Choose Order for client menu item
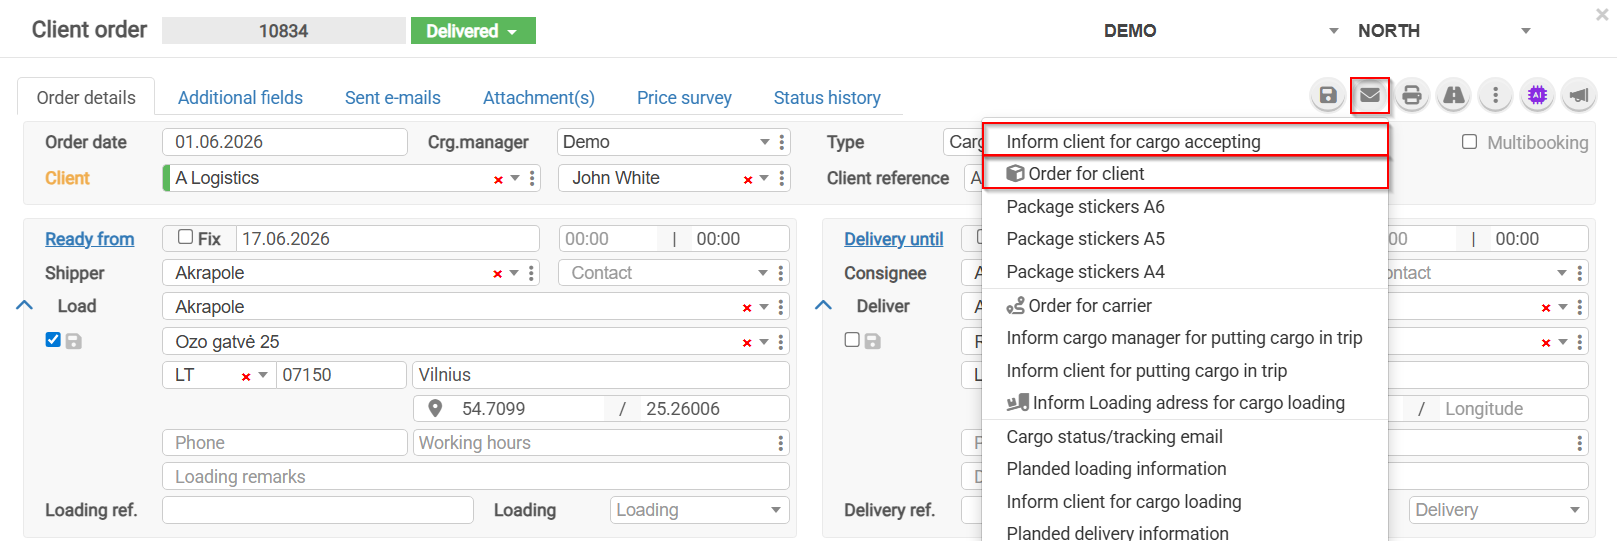 click(x=1186, y=173)
